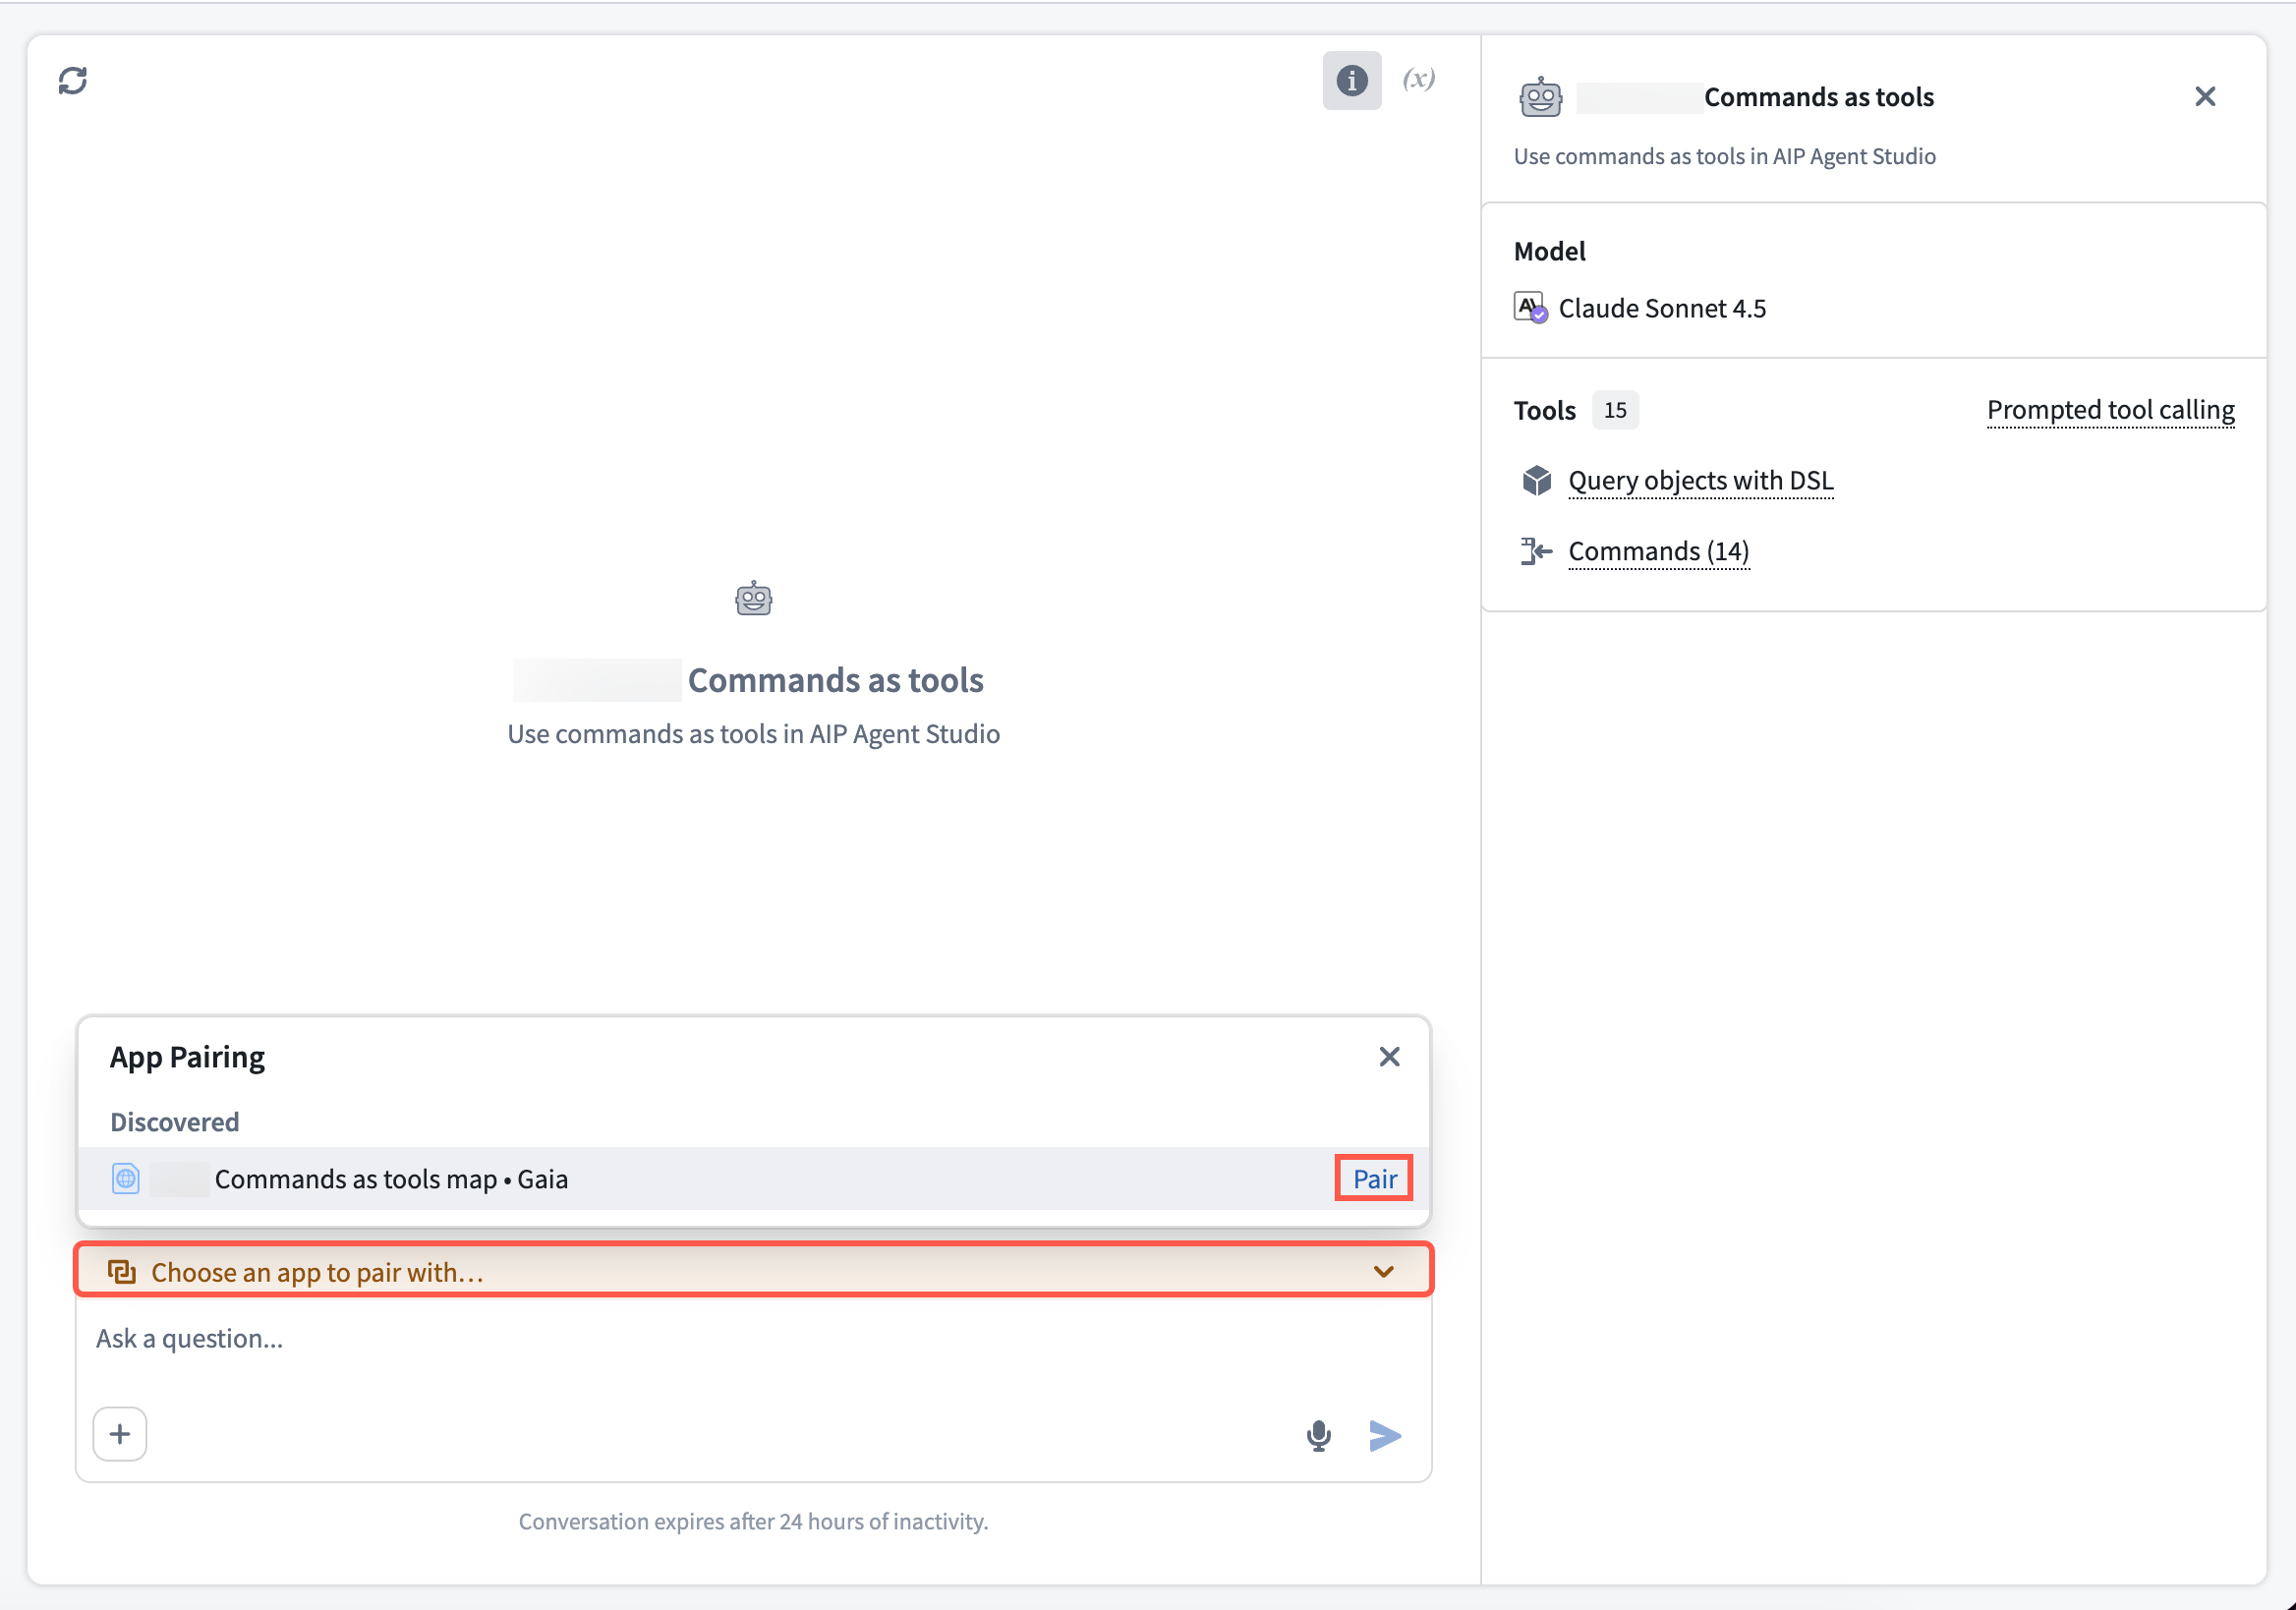
Task: Click the (x) variables icon
Action: pyautogui.click(x=1418, y=78)
